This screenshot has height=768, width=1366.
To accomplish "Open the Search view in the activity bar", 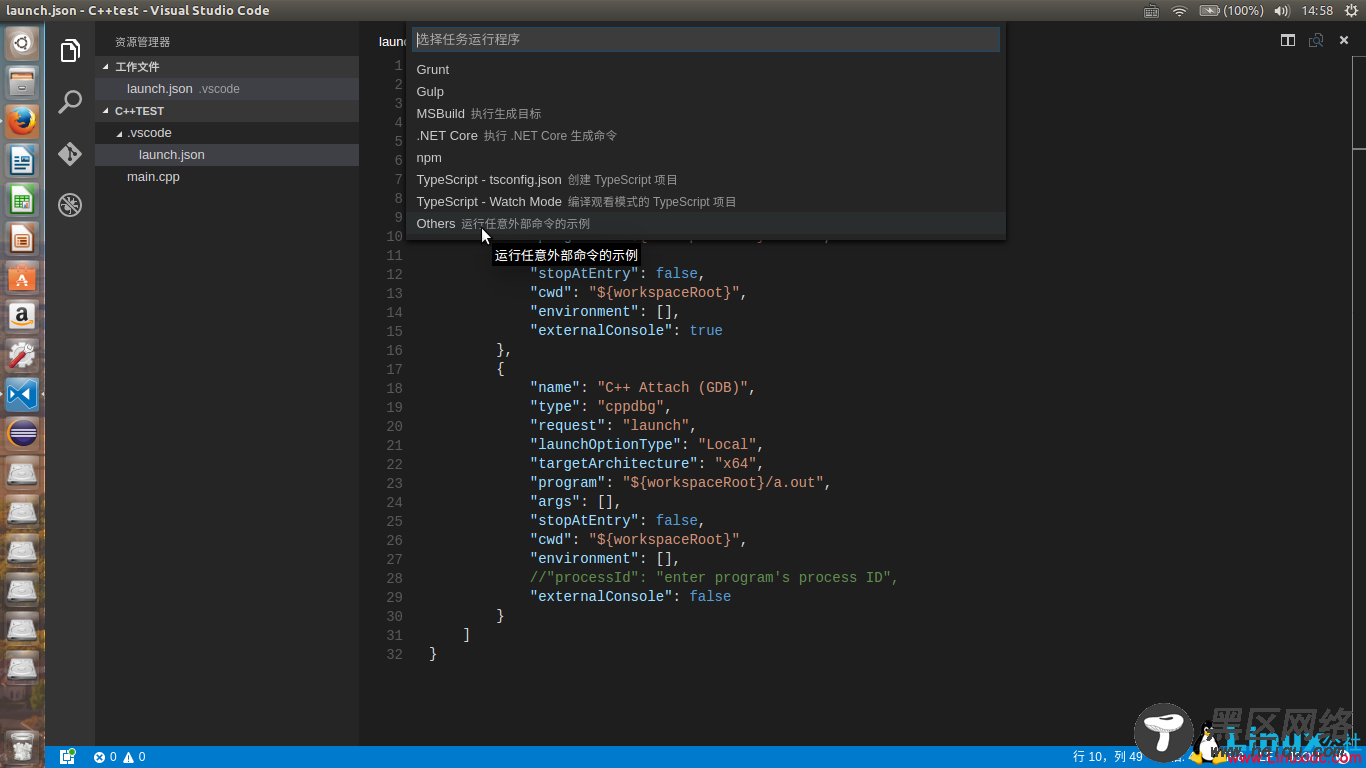I will [70, 102].
